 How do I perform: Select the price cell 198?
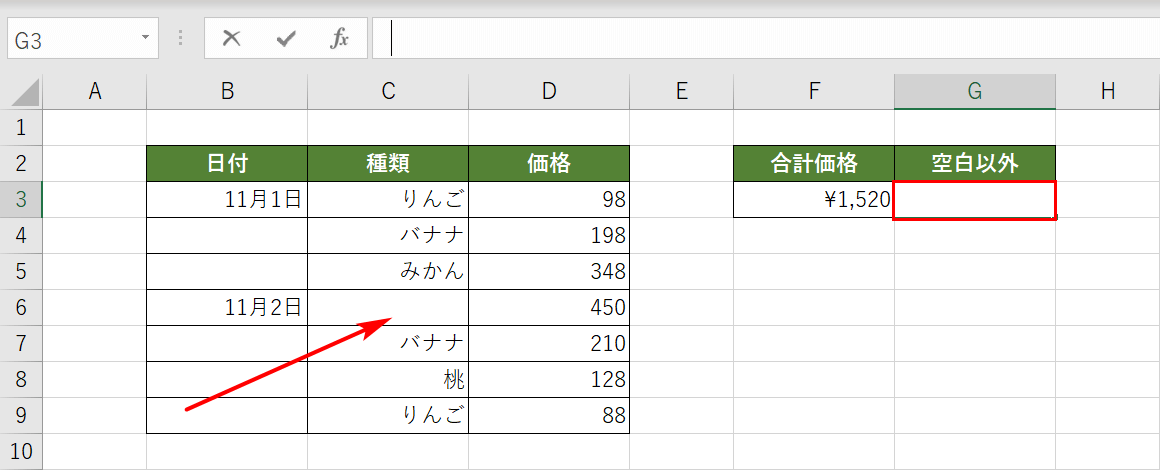(549, 235)
